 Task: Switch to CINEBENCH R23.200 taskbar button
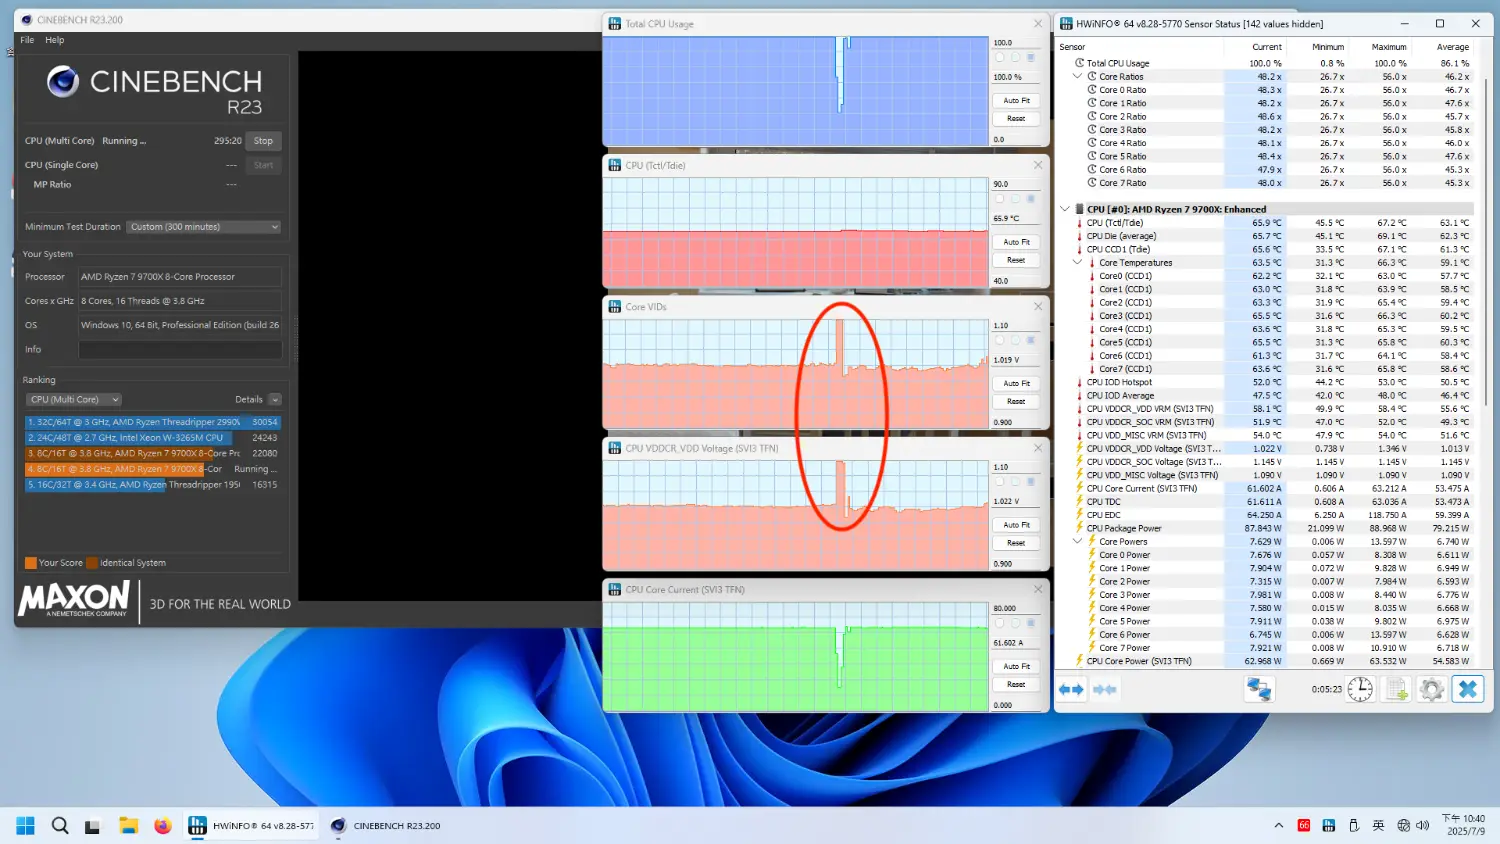point(386,826)
